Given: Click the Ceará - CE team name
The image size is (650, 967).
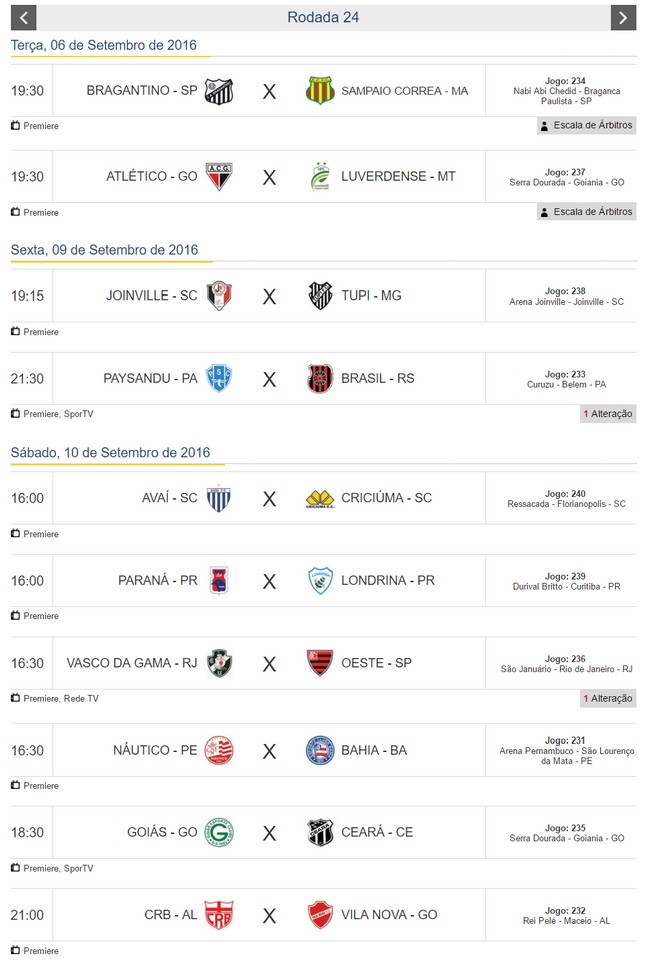Looking at the screenshot, I should click(377, 832).
